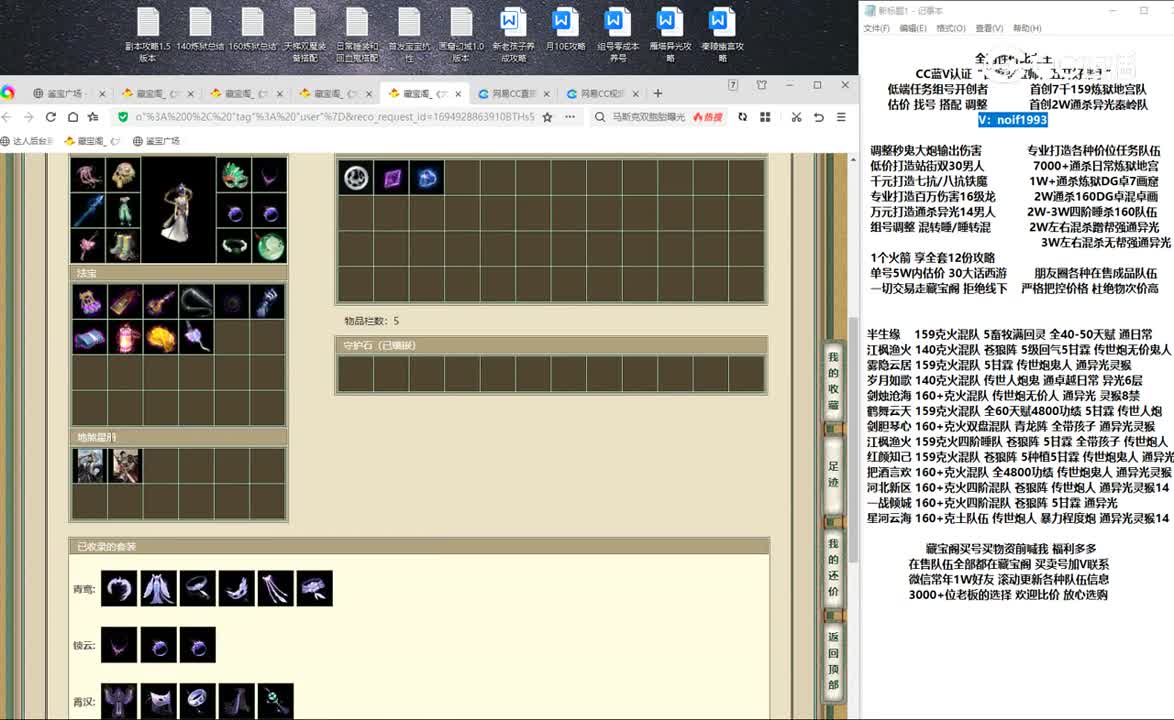This screenshot has height=720, width=1174.
Task: Select the blue book 法宝 icon
Action: click(89, 338)
